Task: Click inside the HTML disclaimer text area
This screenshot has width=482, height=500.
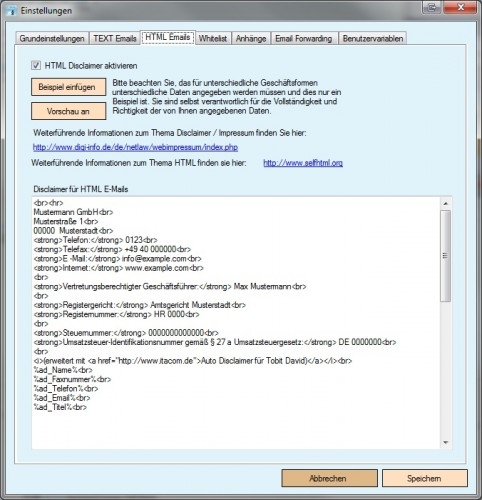Action: [236, 323]
